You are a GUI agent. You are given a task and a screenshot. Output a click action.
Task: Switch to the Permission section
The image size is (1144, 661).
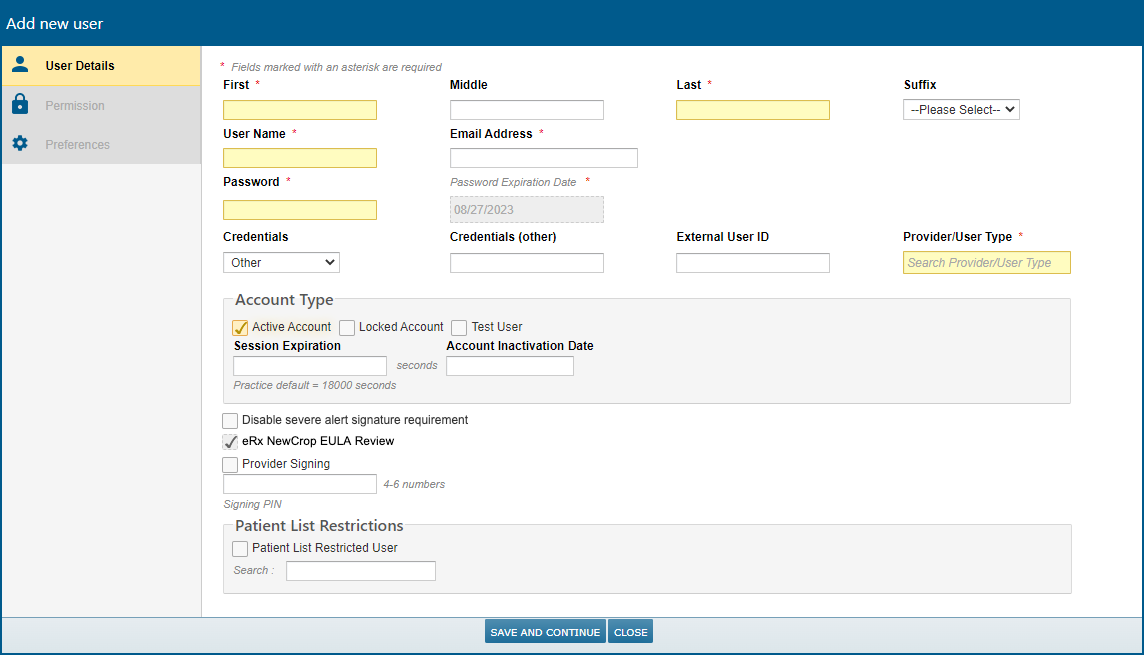click(x=75, y=104)
